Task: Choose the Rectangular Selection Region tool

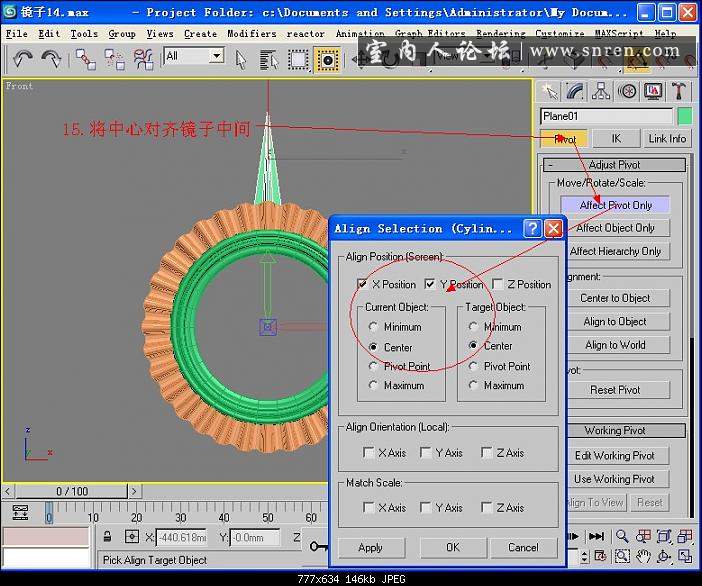Action: coord(298,60)
